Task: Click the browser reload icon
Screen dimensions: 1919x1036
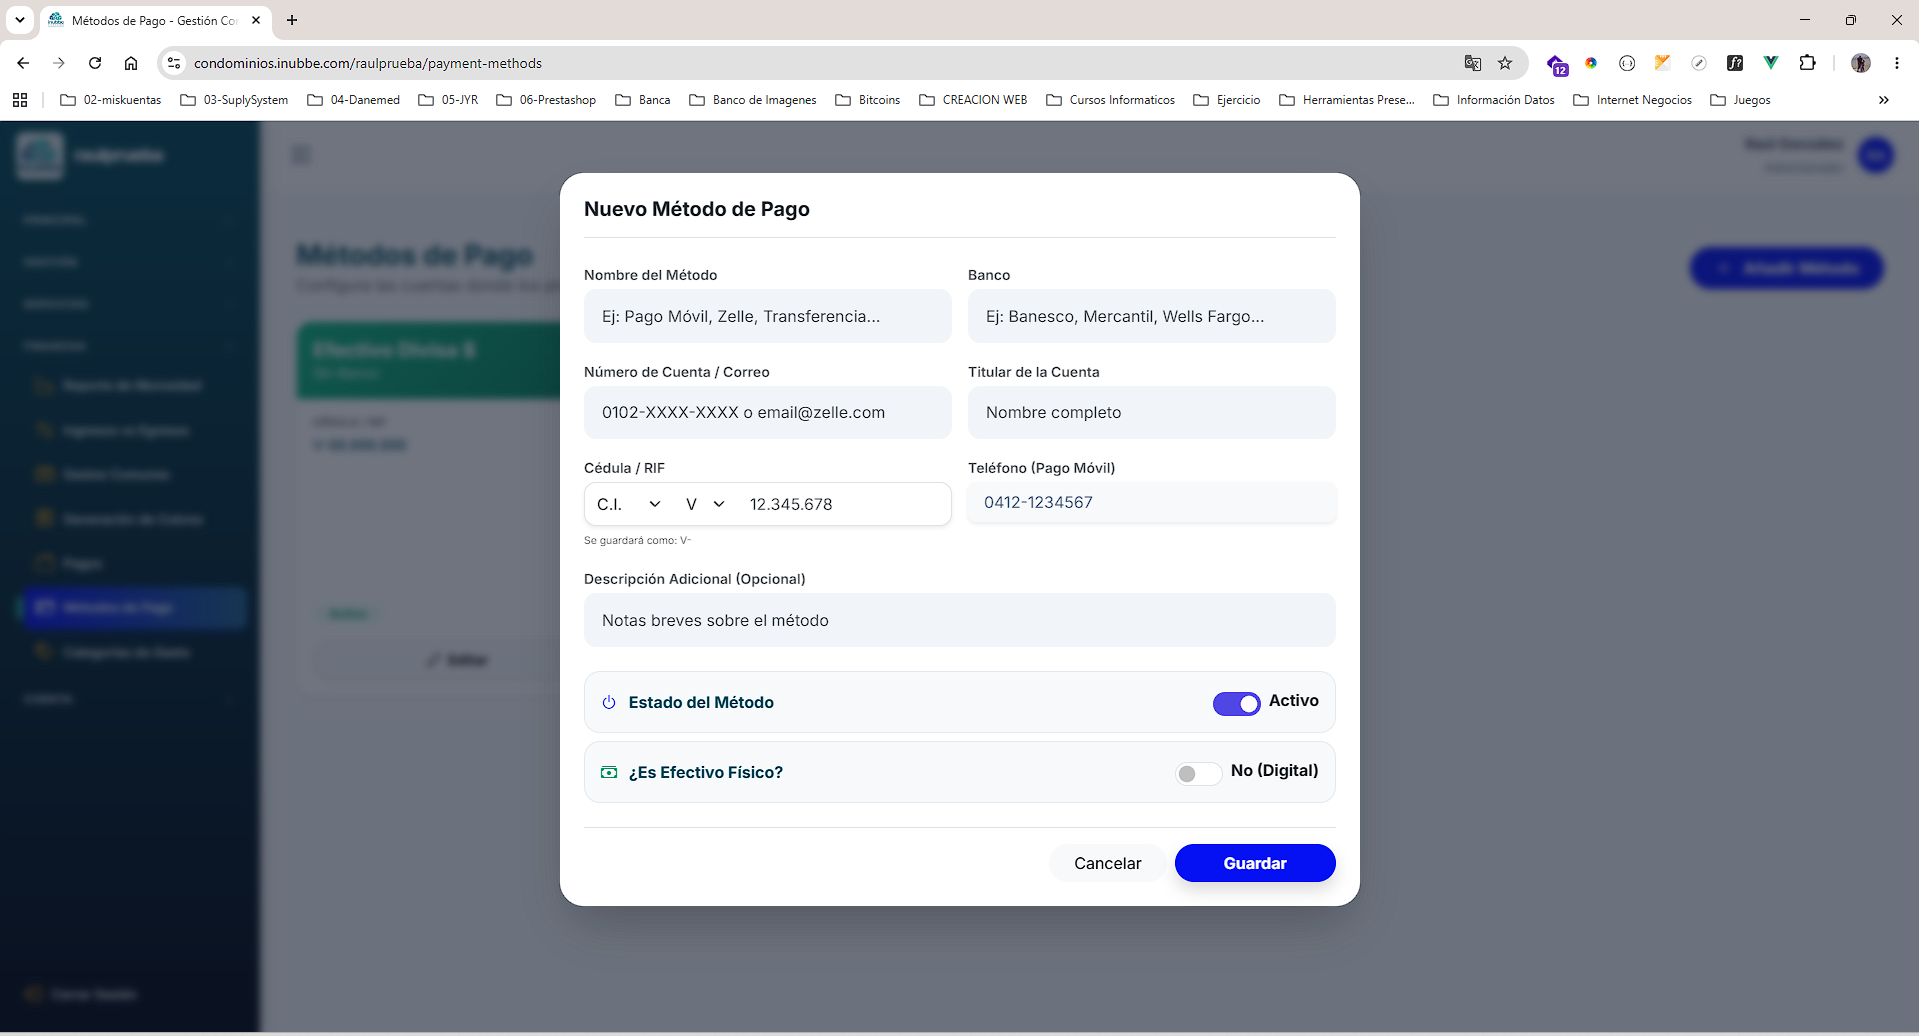Action: [x=95, y=63]
